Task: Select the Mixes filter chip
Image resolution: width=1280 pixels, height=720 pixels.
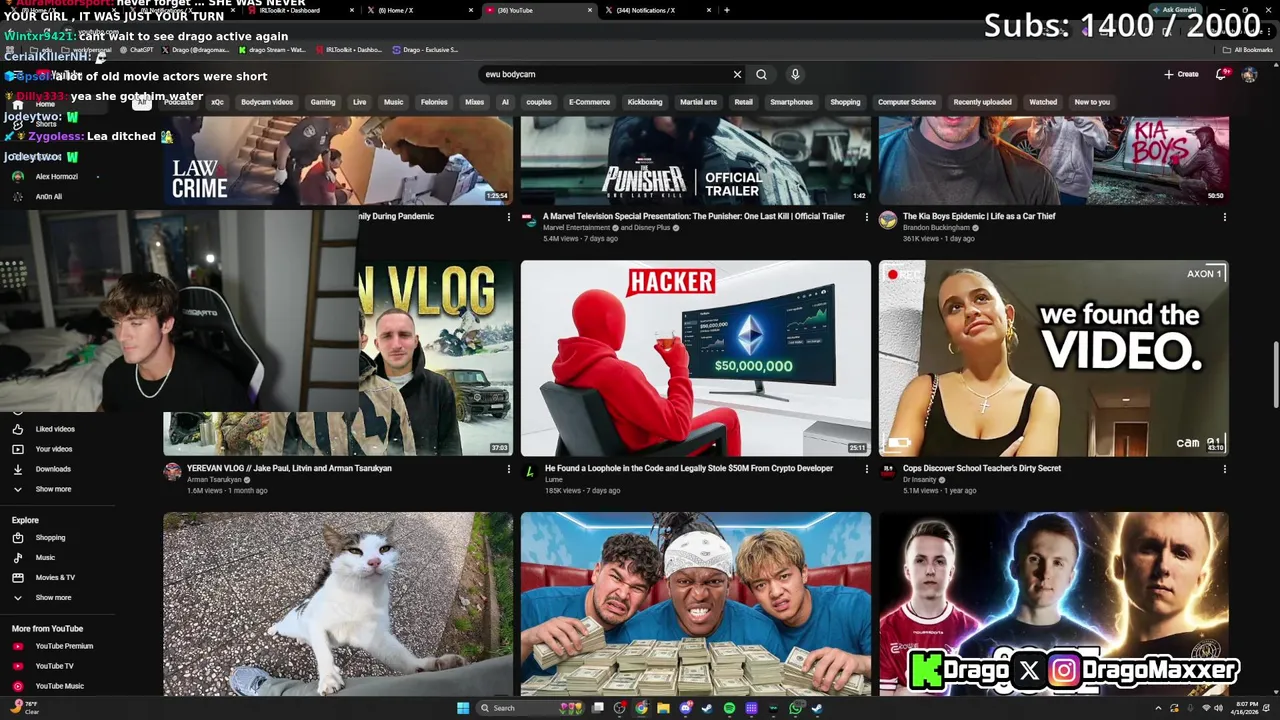Action: pos(475,102)
